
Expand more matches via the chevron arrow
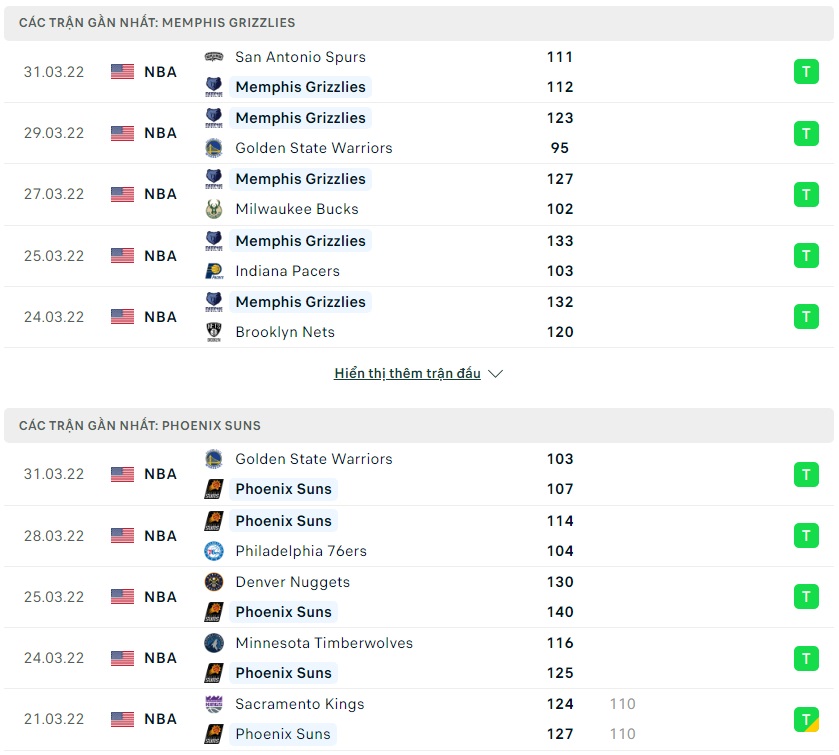coord(495,374)
